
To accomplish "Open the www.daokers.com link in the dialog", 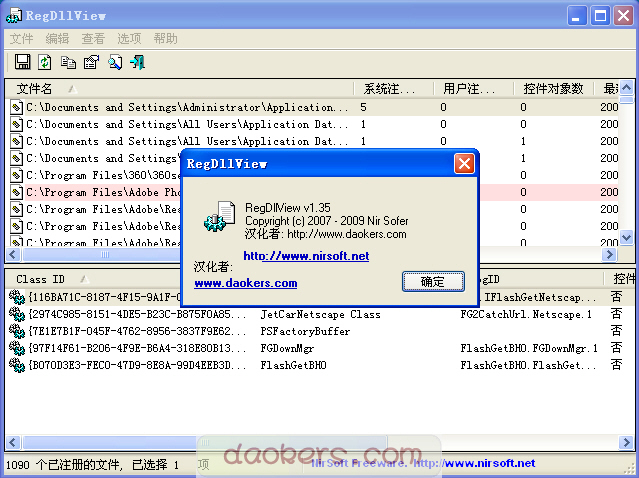I will point(246,283).
